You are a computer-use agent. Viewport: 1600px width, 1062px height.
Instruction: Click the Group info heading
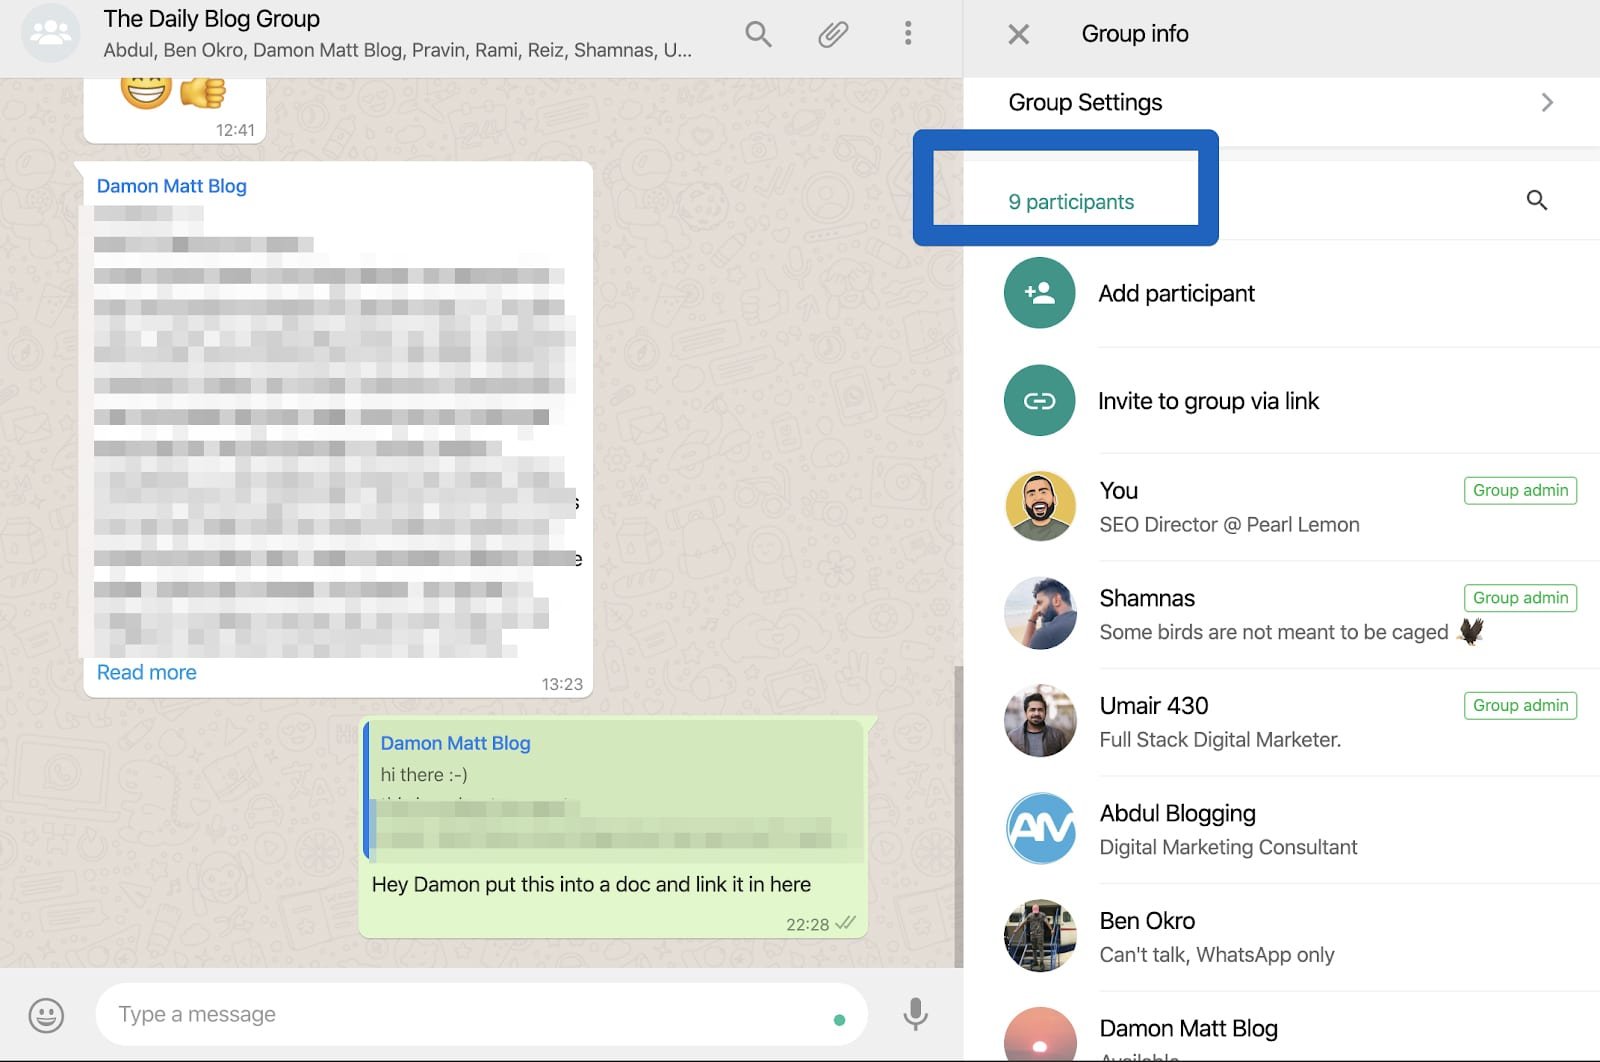tap(1135, 34)
